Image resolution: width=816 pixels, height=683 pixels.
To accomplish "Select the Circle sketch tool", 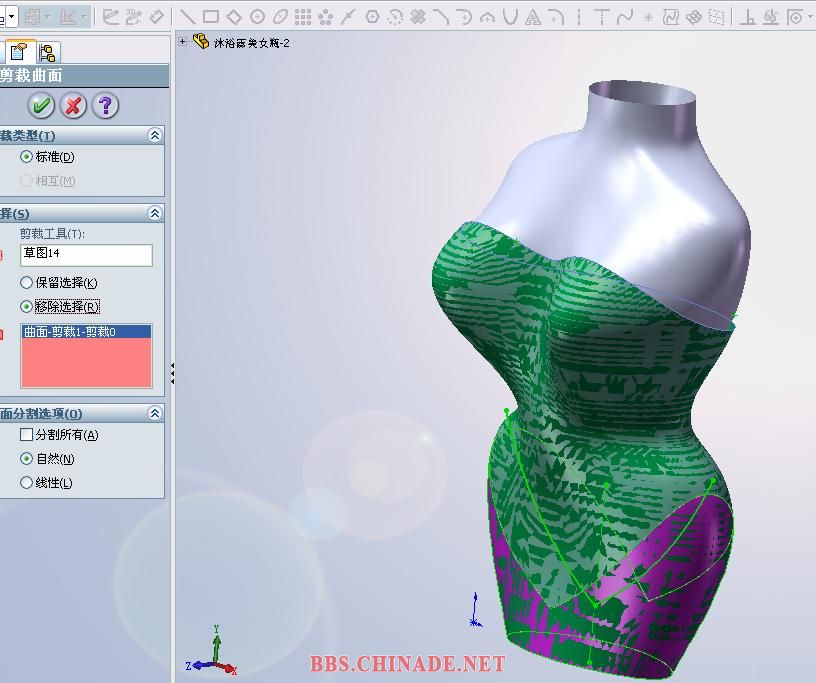I will (257, 17).
